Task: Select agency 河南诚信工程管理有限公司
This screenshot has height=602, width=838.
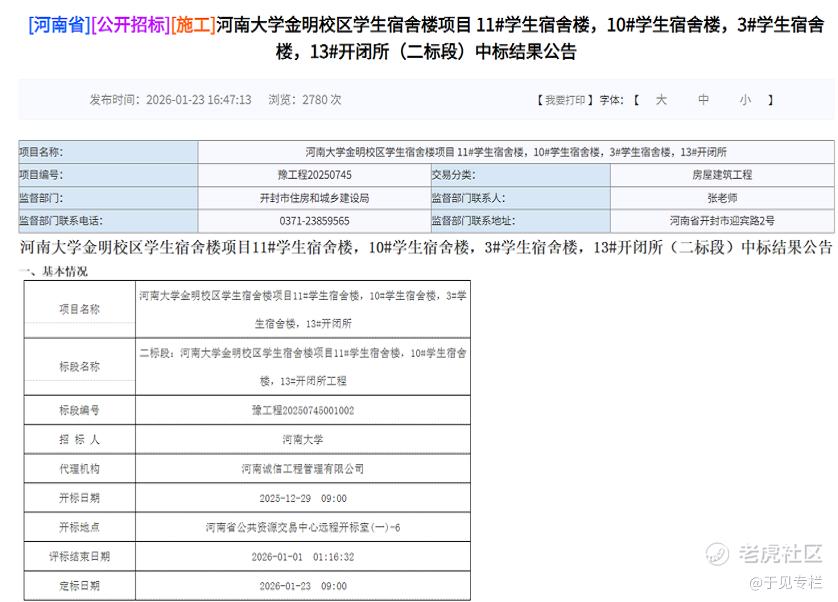Action: (303, 469)
